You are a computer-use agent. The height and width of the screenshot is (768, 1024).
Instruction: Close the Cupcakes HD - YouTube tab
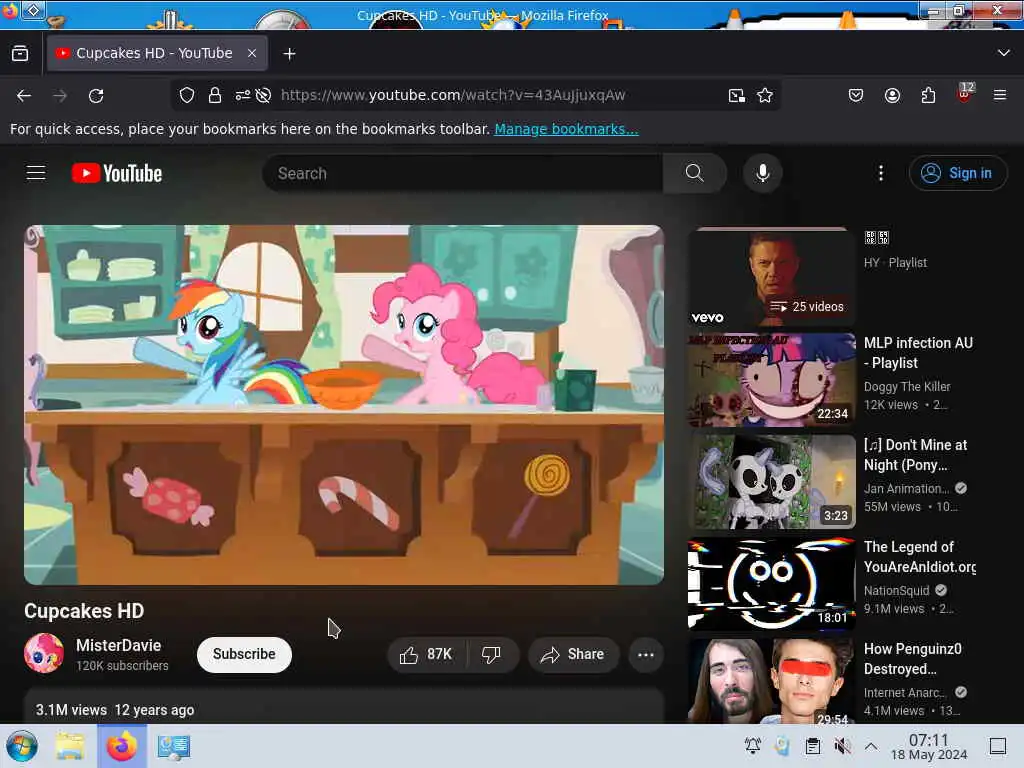[252, 54]
